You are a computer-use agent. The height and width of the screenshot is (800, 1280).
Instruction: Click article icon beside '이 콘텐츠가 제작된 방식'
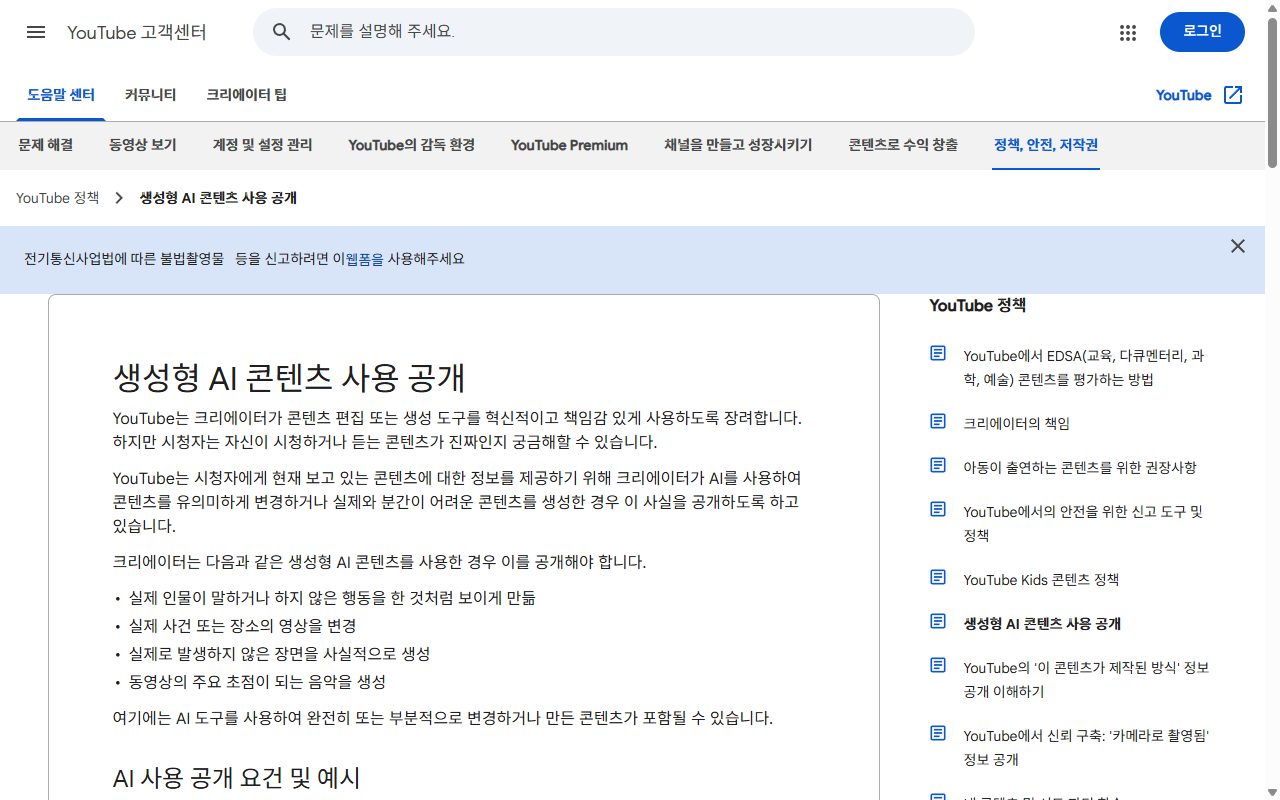click(x=938, y=665)
